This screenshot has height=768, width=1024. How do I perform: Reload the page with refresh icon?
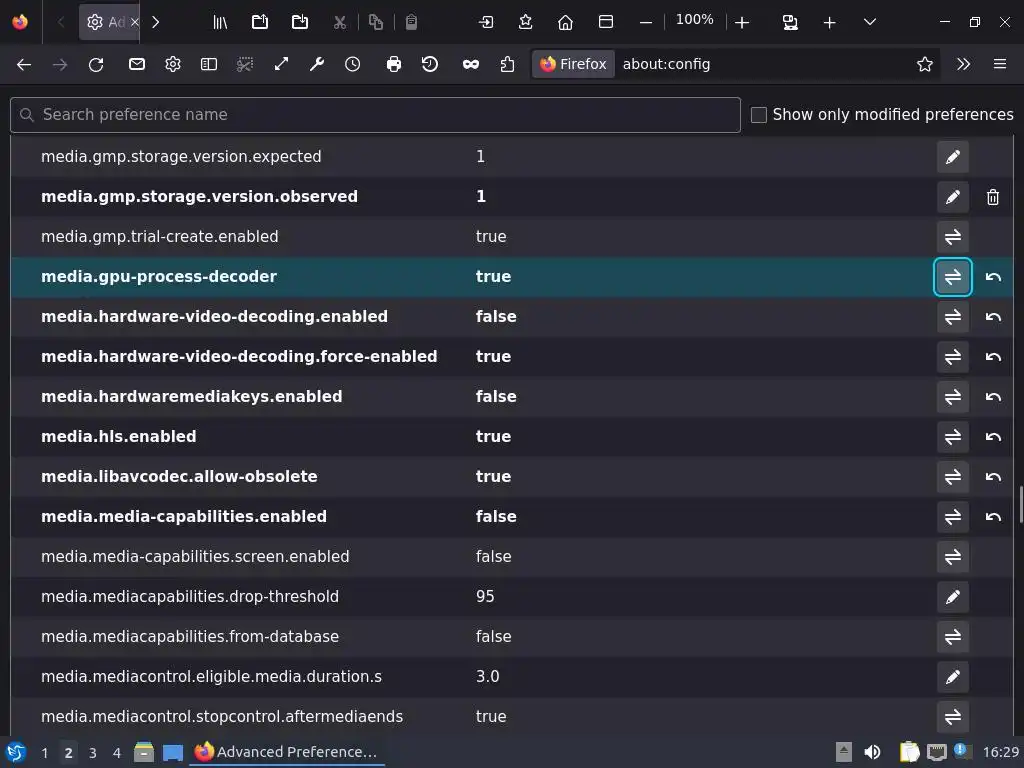(x=96, y=64)
